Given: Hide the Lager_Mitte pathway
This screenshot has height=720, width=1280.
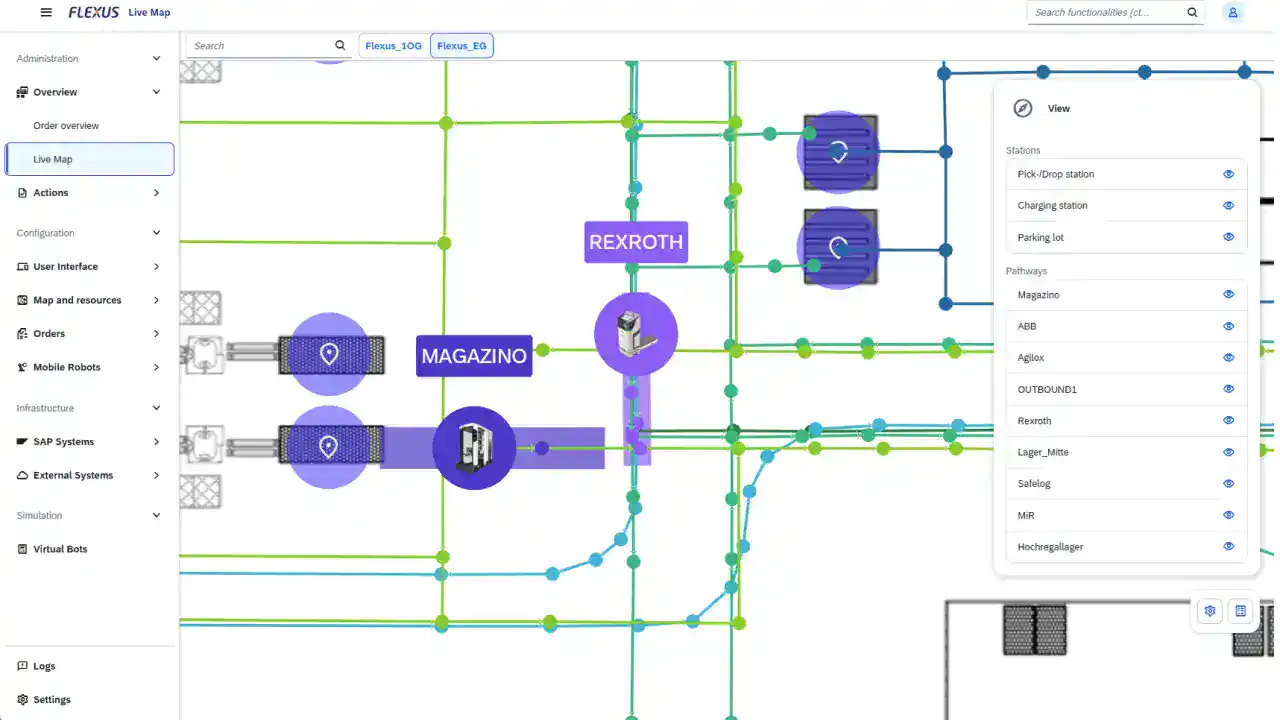Looking at the screenshot, I should coord(1229,452).
